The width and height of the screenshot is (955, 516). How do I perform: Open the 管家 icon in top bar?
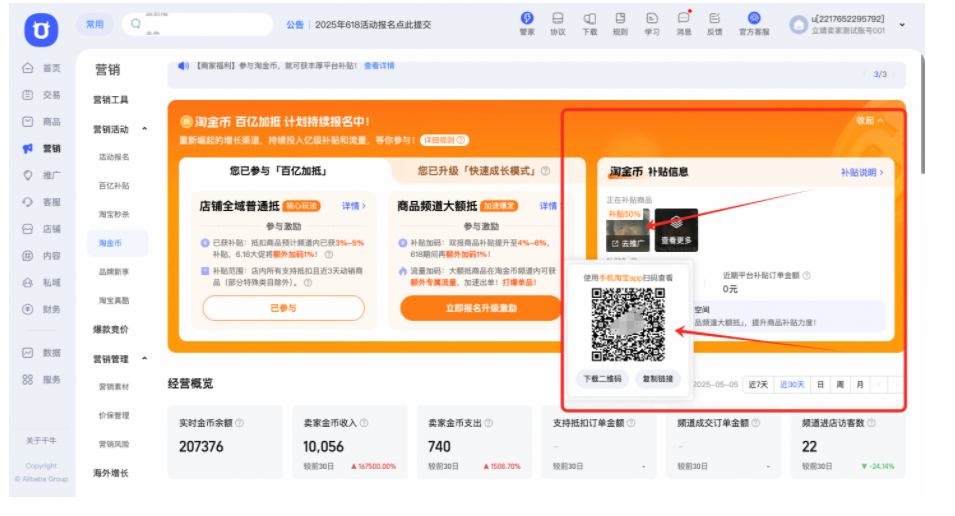[527, 23]
